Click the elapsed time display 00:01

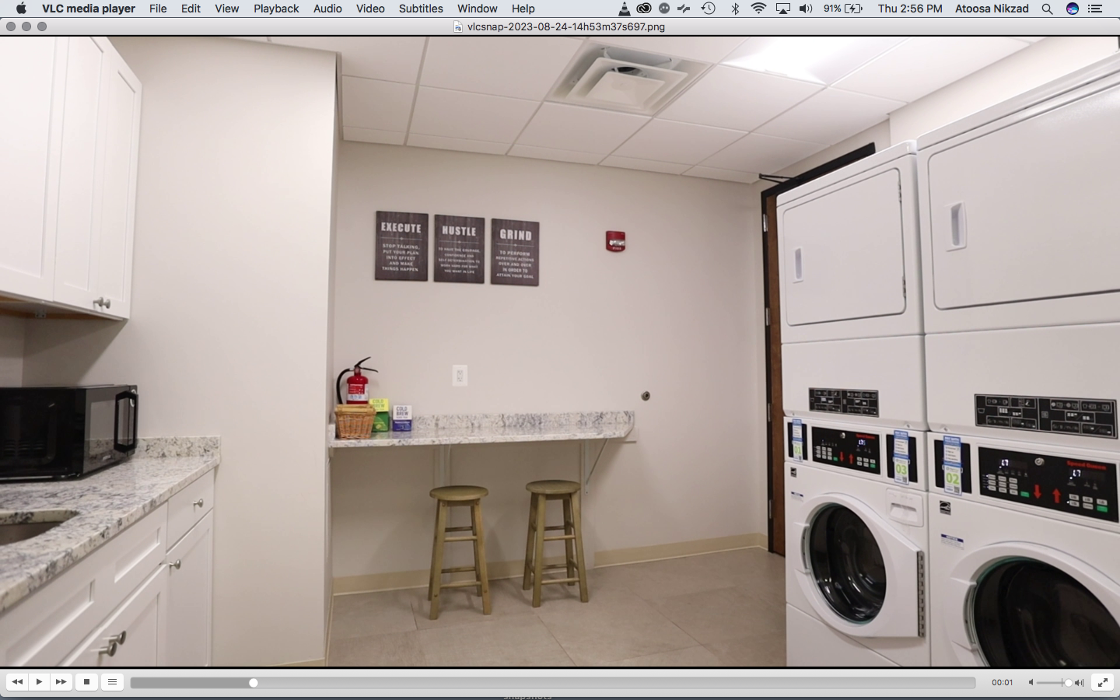pos(1002,683)
